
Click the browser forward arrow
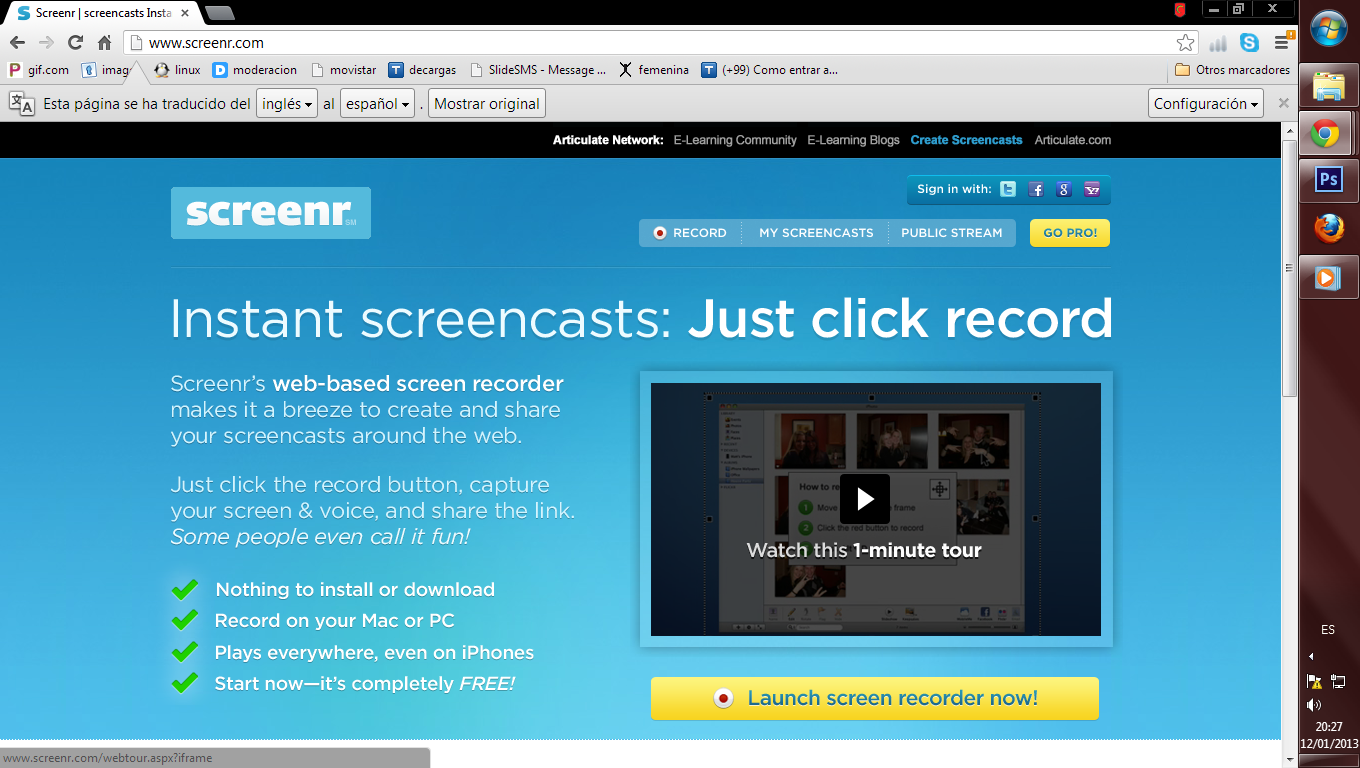[x=46, y=43]
